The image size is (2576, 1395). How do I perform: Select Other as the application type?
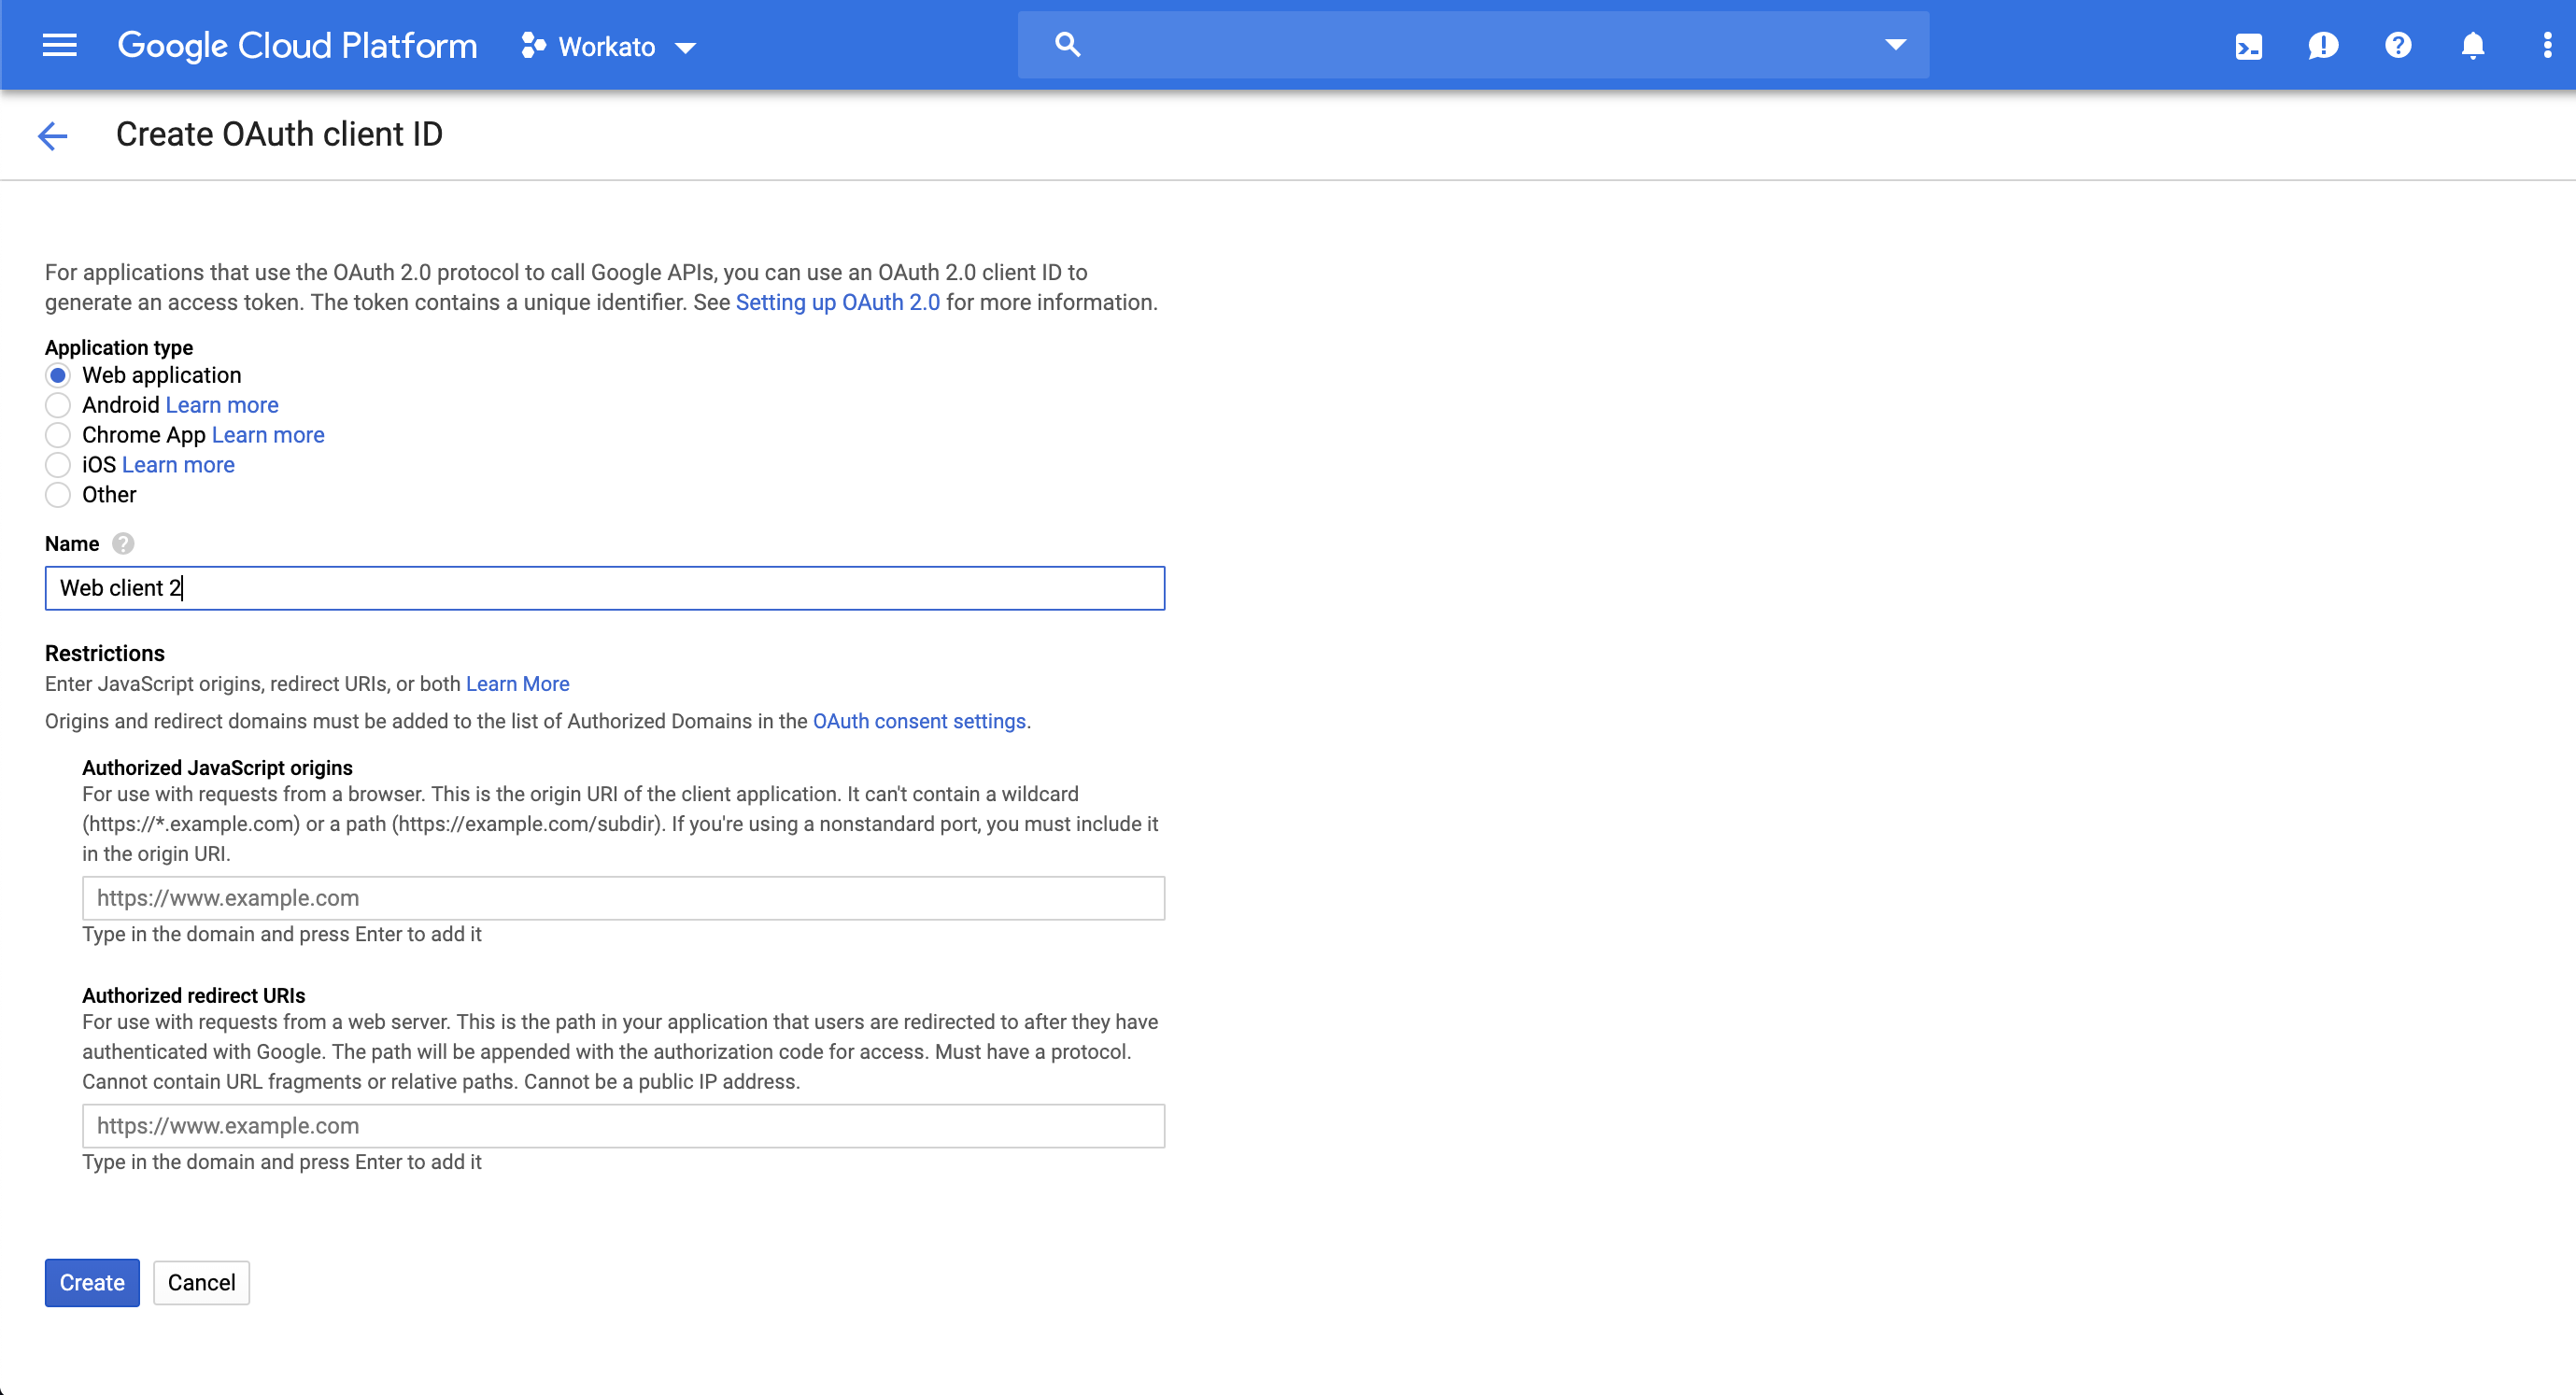[58, 495]
